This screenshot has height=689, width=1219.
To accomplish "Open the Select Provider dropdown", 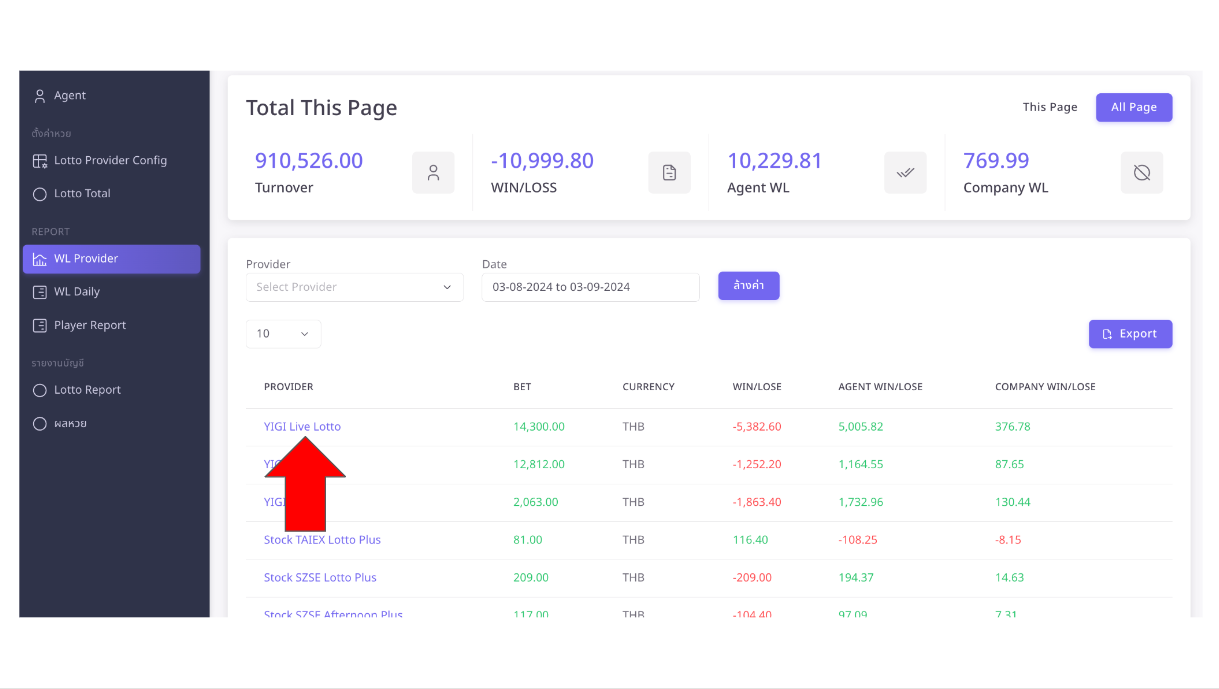I will click(354, 287).
